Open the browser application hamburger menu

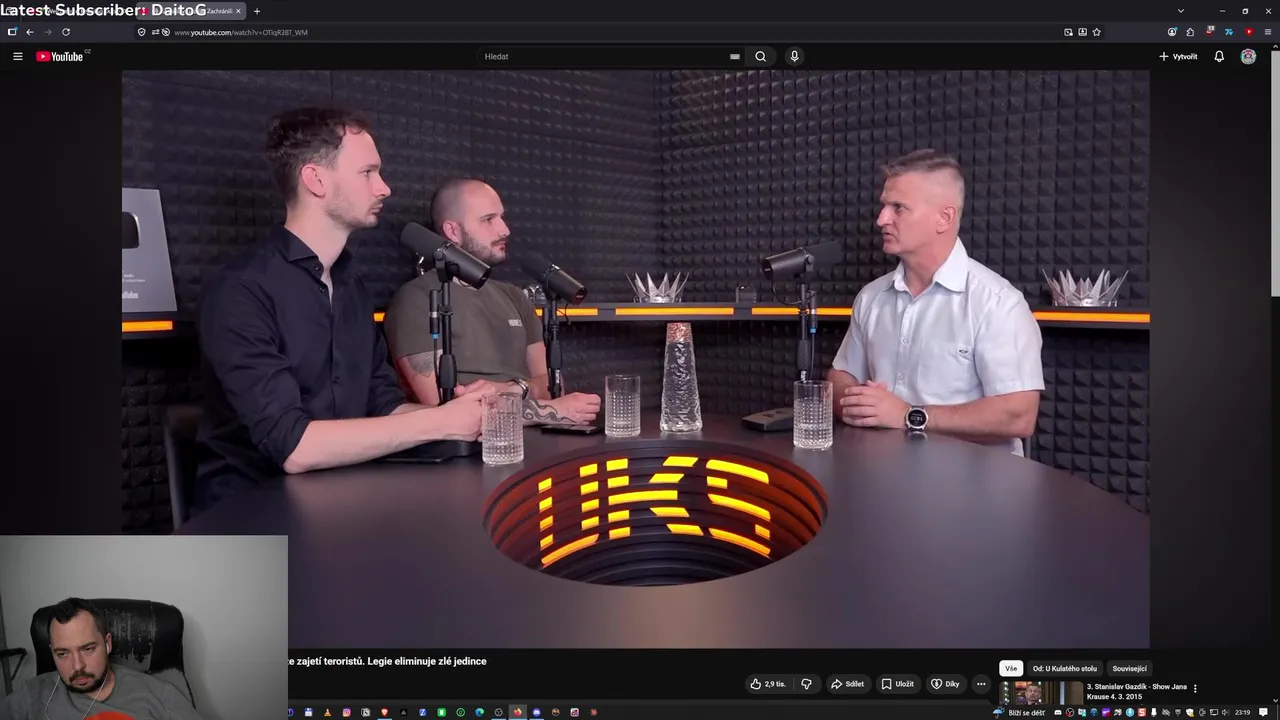click(x=1267, y=32)
